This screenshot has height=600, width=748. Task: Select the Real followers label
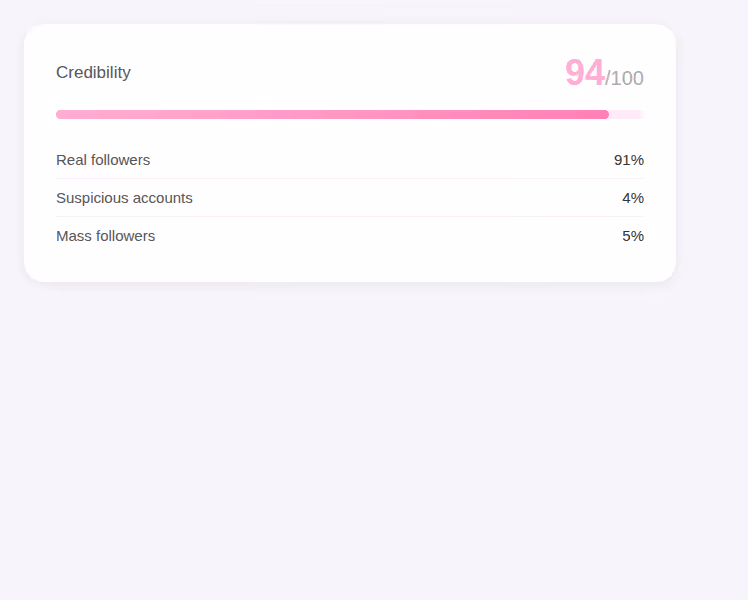pos(103,160)
